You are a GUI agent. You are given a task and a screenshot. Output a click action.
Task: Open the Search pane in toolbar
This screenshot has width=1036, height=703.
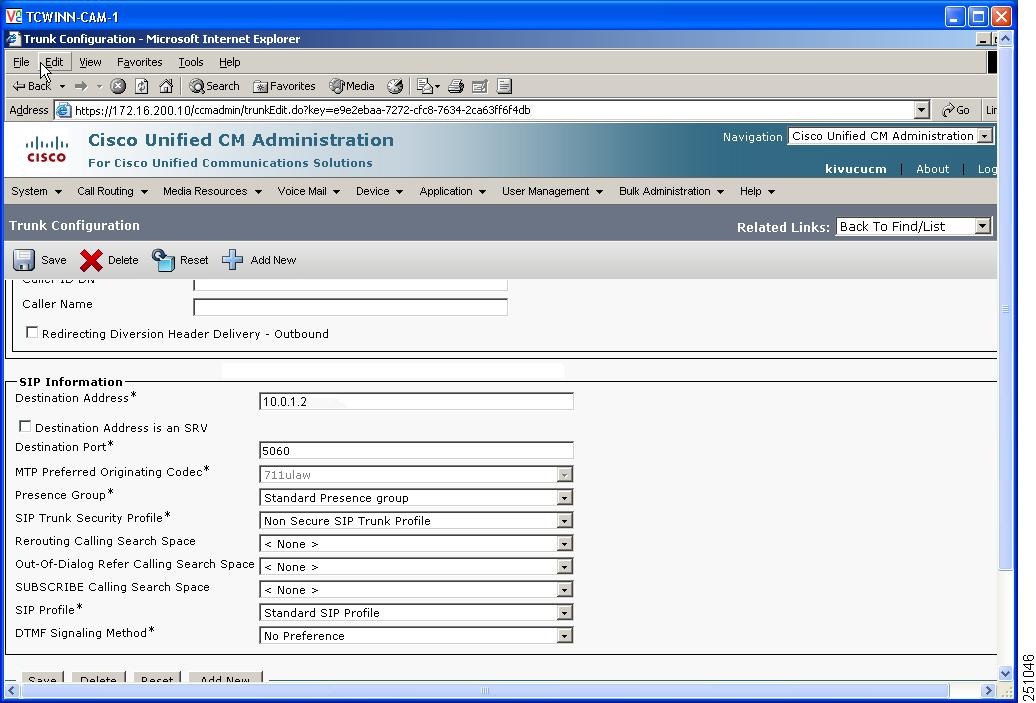(x=214, y=86)
